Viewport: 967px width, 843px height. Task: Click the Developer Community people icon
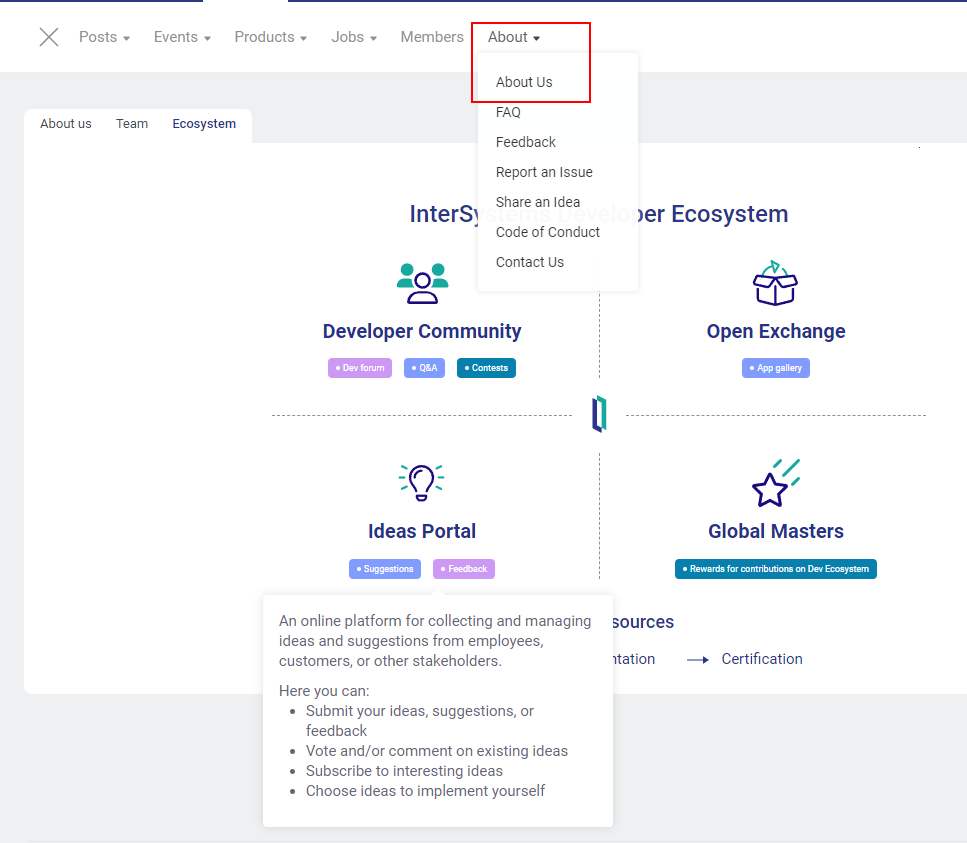[x=422, y=284]
